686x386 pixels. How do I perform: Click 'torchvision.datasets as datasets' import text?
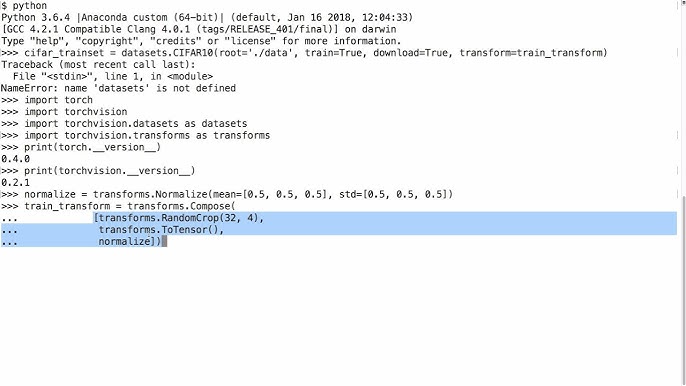point(156,123)
